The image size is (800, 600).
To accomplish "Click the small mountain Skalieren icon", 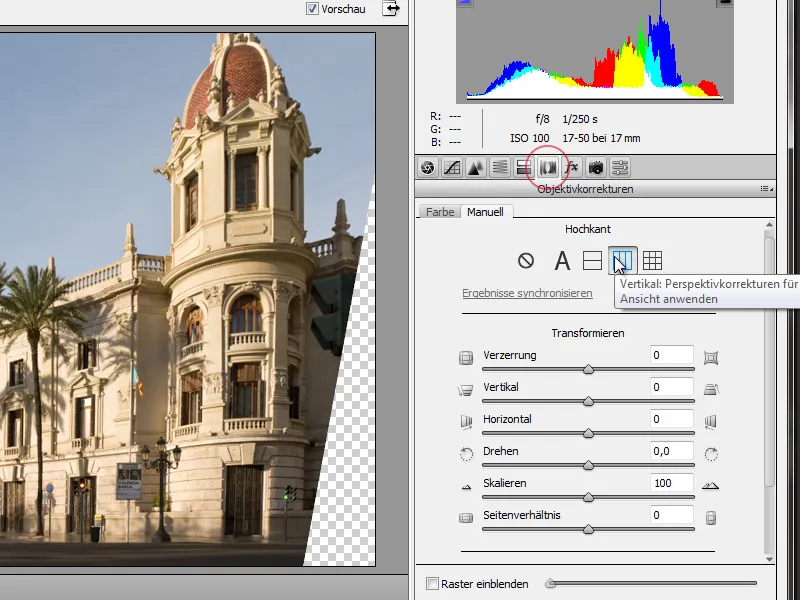I will pos(466,487).
